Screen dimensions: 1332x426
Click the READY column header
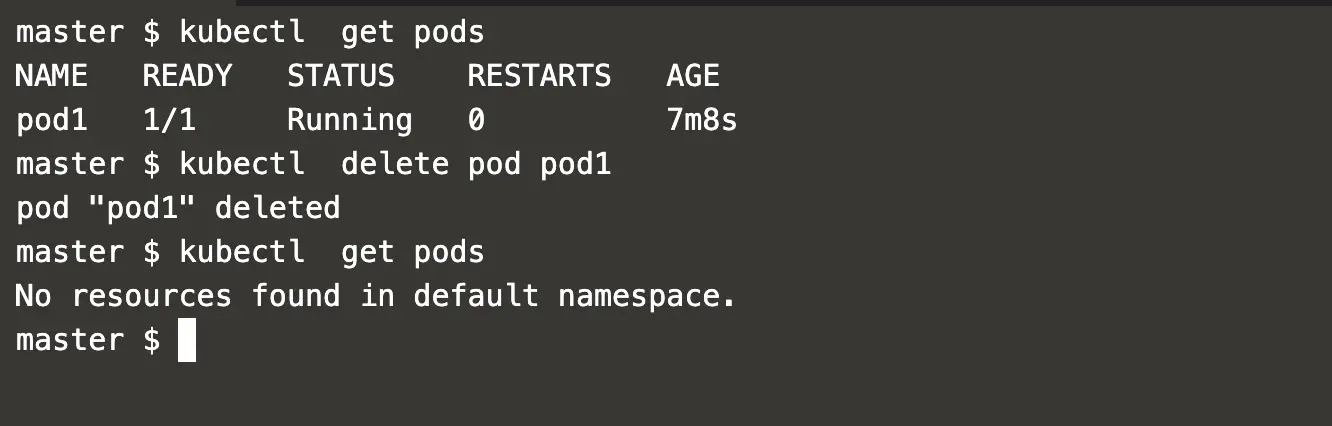[x=187, y=76]
